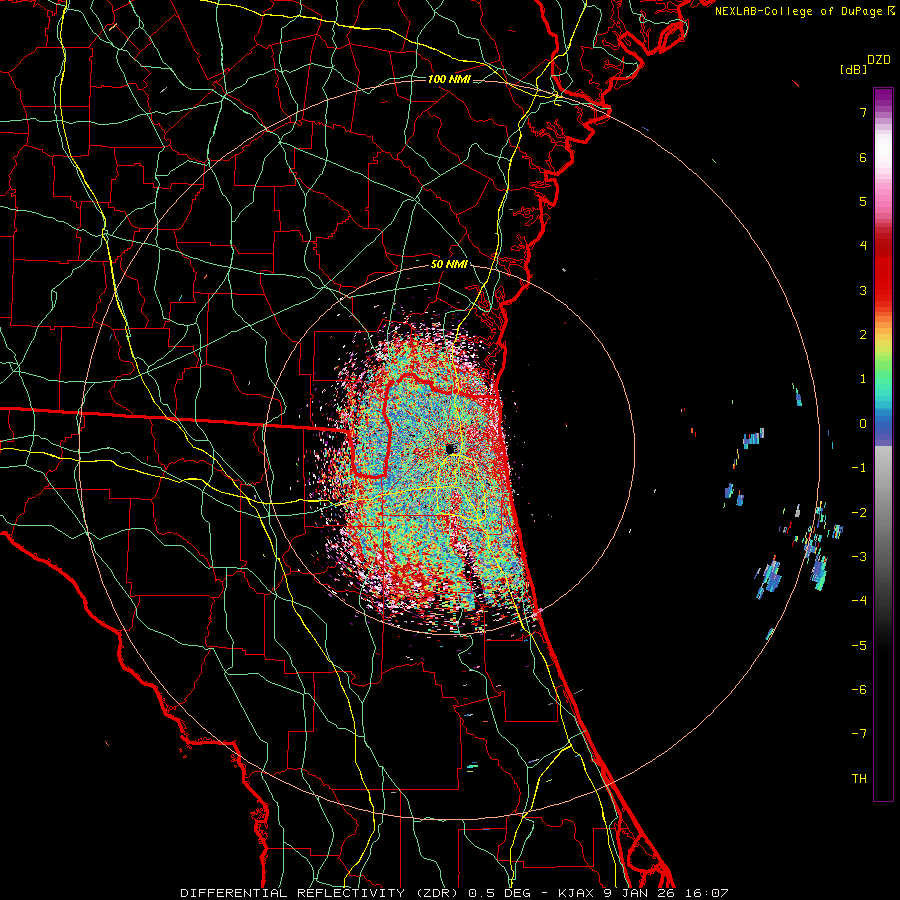Click the color scale value 7
Viewport: 900px width, 900px height.
tap(863, 112)
